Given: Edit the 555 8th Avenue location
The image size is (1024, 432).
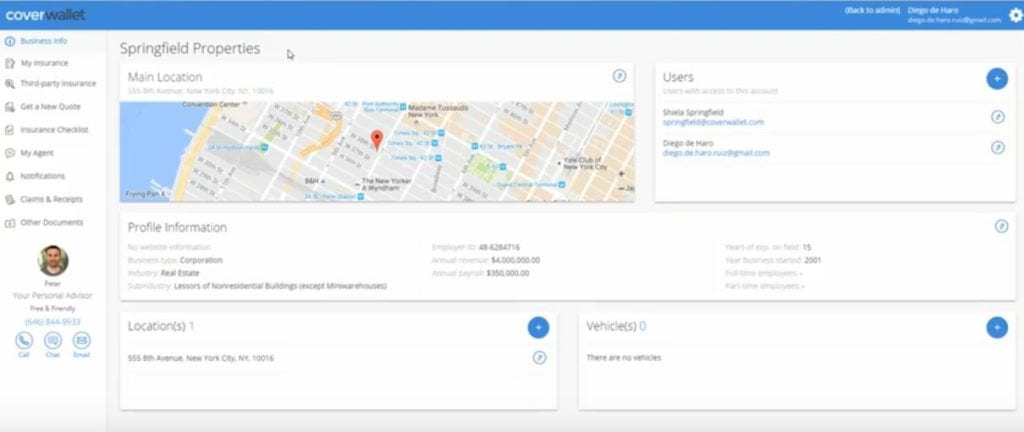Looking at the screenshot, I should [539, 357].
